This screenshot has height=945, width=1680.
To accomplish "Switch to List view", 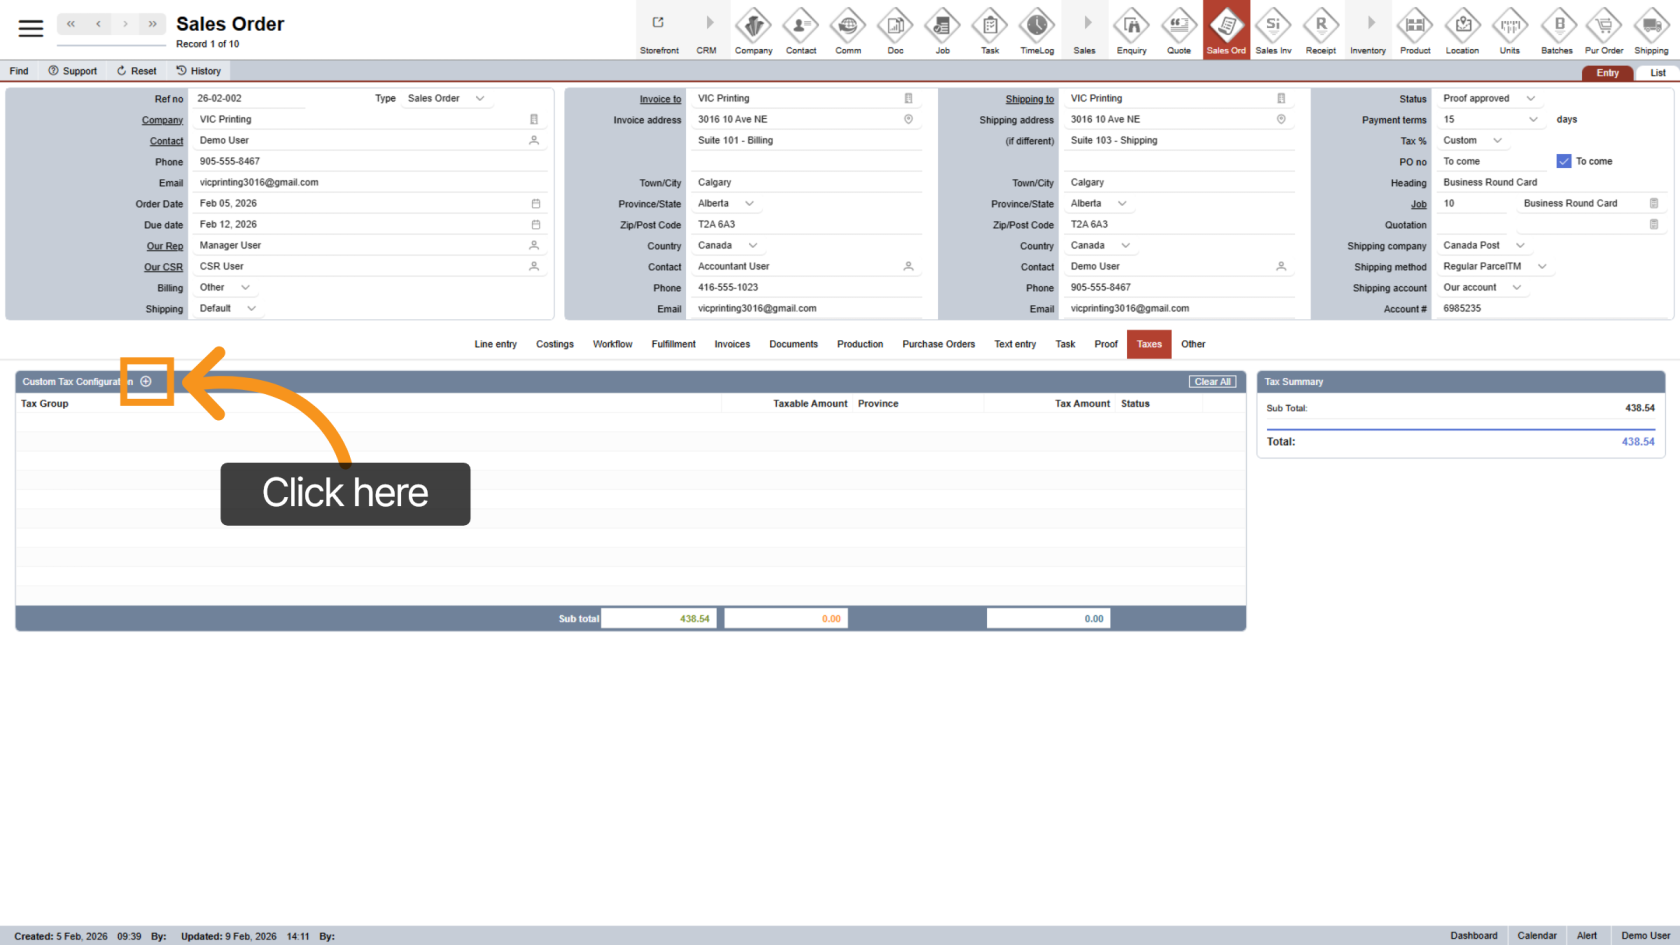I will (1657, 73).
